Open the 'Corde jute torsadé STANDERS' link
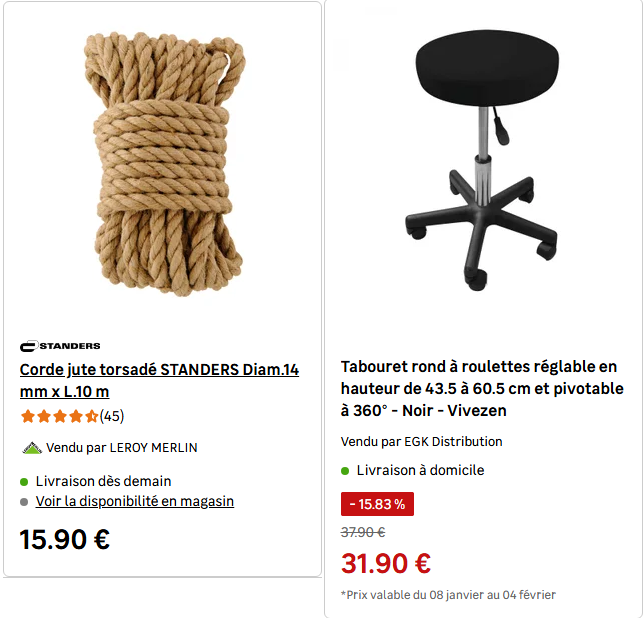The width and height of the screenshot is (643, 624). tap(159, 380)
